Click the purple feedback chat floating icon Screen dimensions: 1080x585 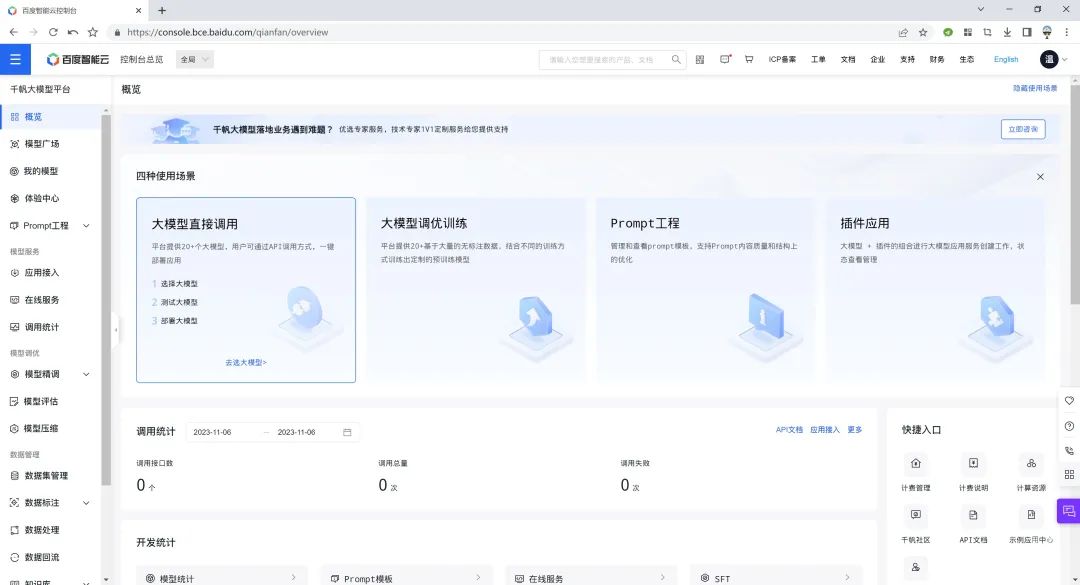1069,511
